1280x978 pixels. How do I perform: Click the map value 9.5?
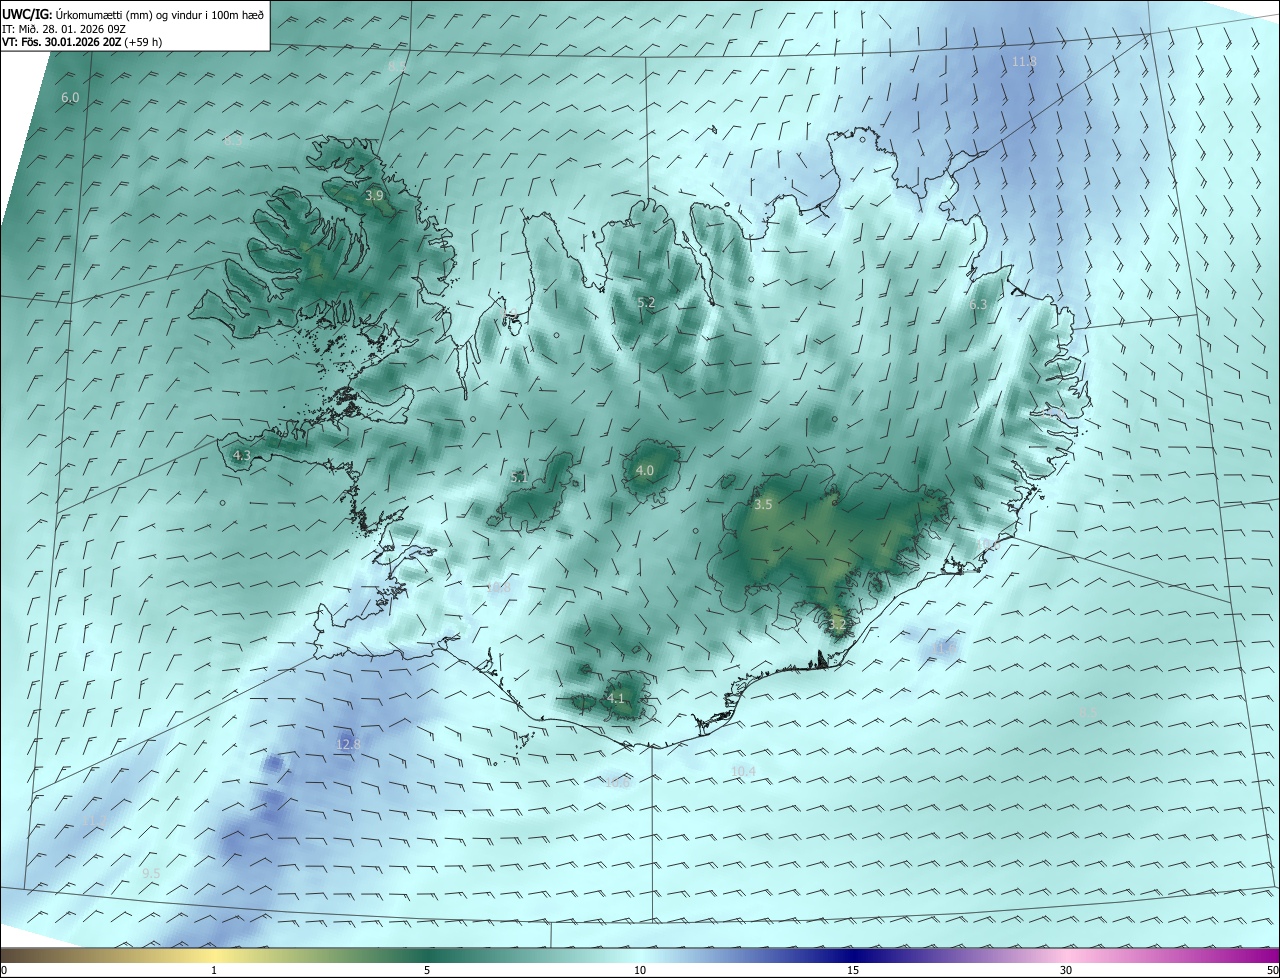[x=151, y=874]
